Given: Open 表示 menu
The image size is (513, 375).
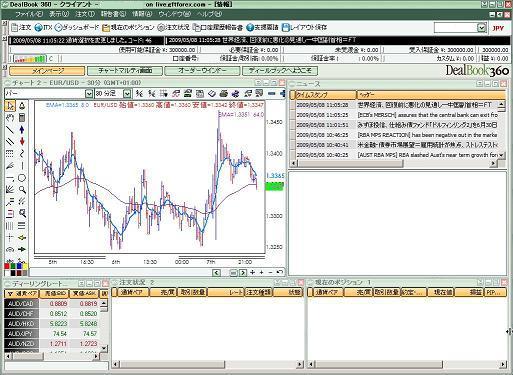Looking at the screenshot, I should coord(59,14).
